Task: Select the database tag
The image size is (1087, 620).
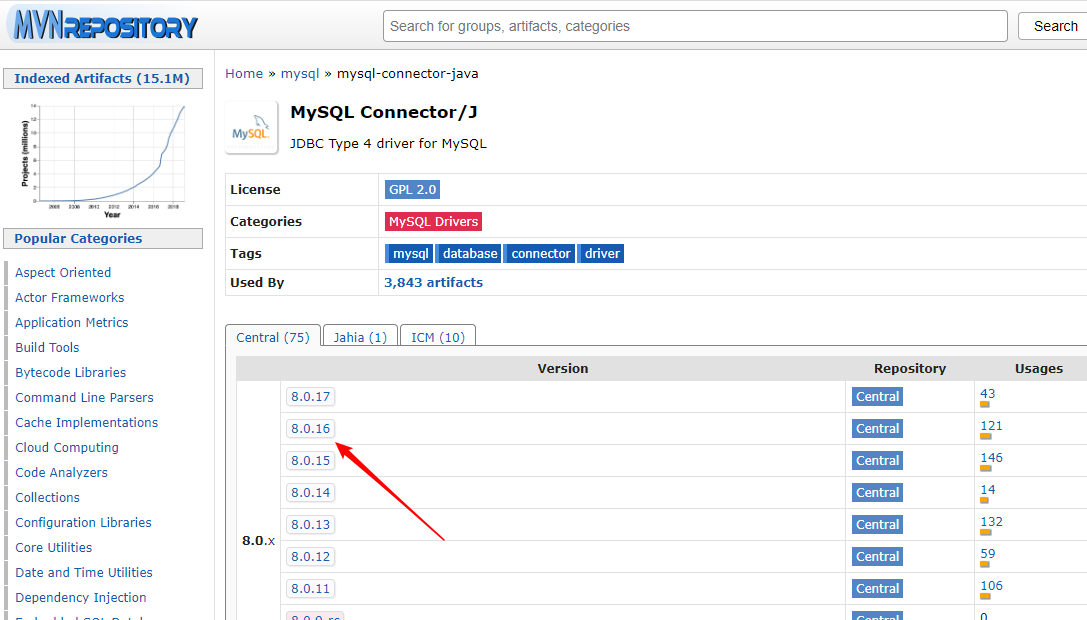Action: (x=469, y=253)
